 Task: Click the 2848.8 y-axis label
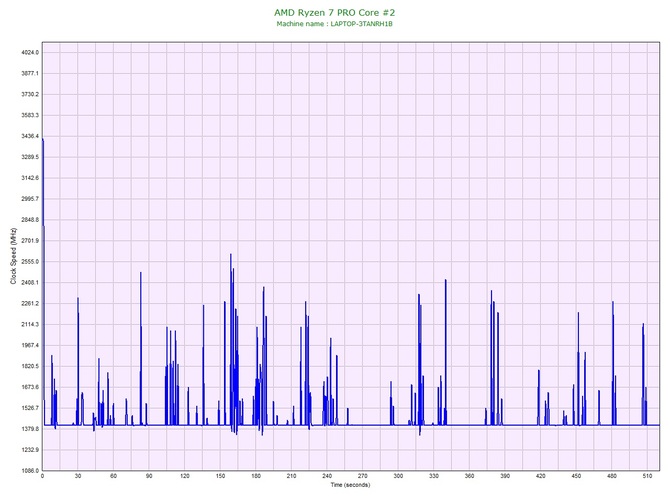[x=30, y=220]
